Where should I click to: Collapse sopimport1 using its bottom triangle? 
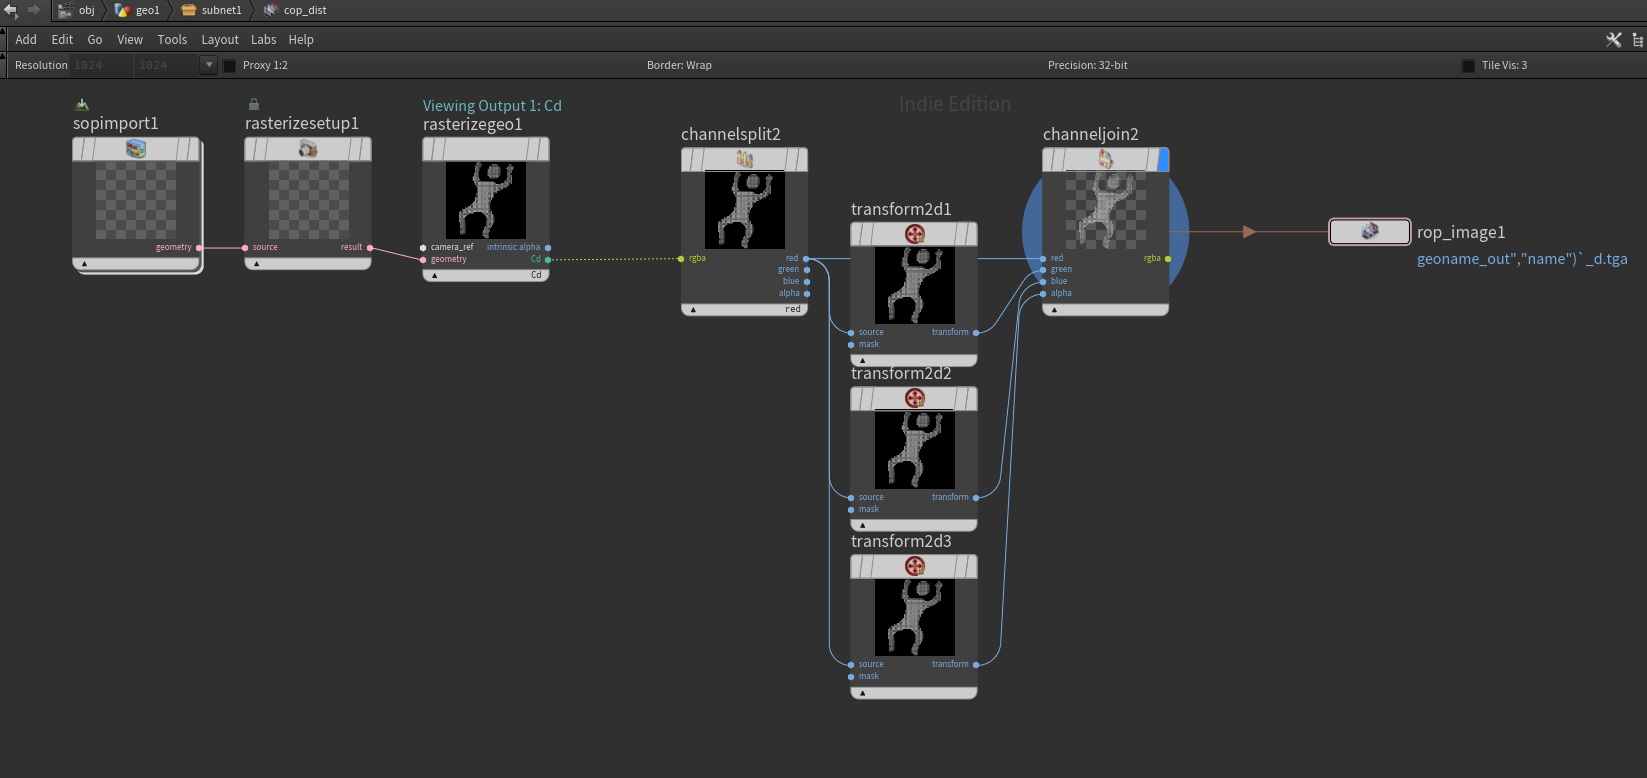pyautogui.click(x=84, y=264)
